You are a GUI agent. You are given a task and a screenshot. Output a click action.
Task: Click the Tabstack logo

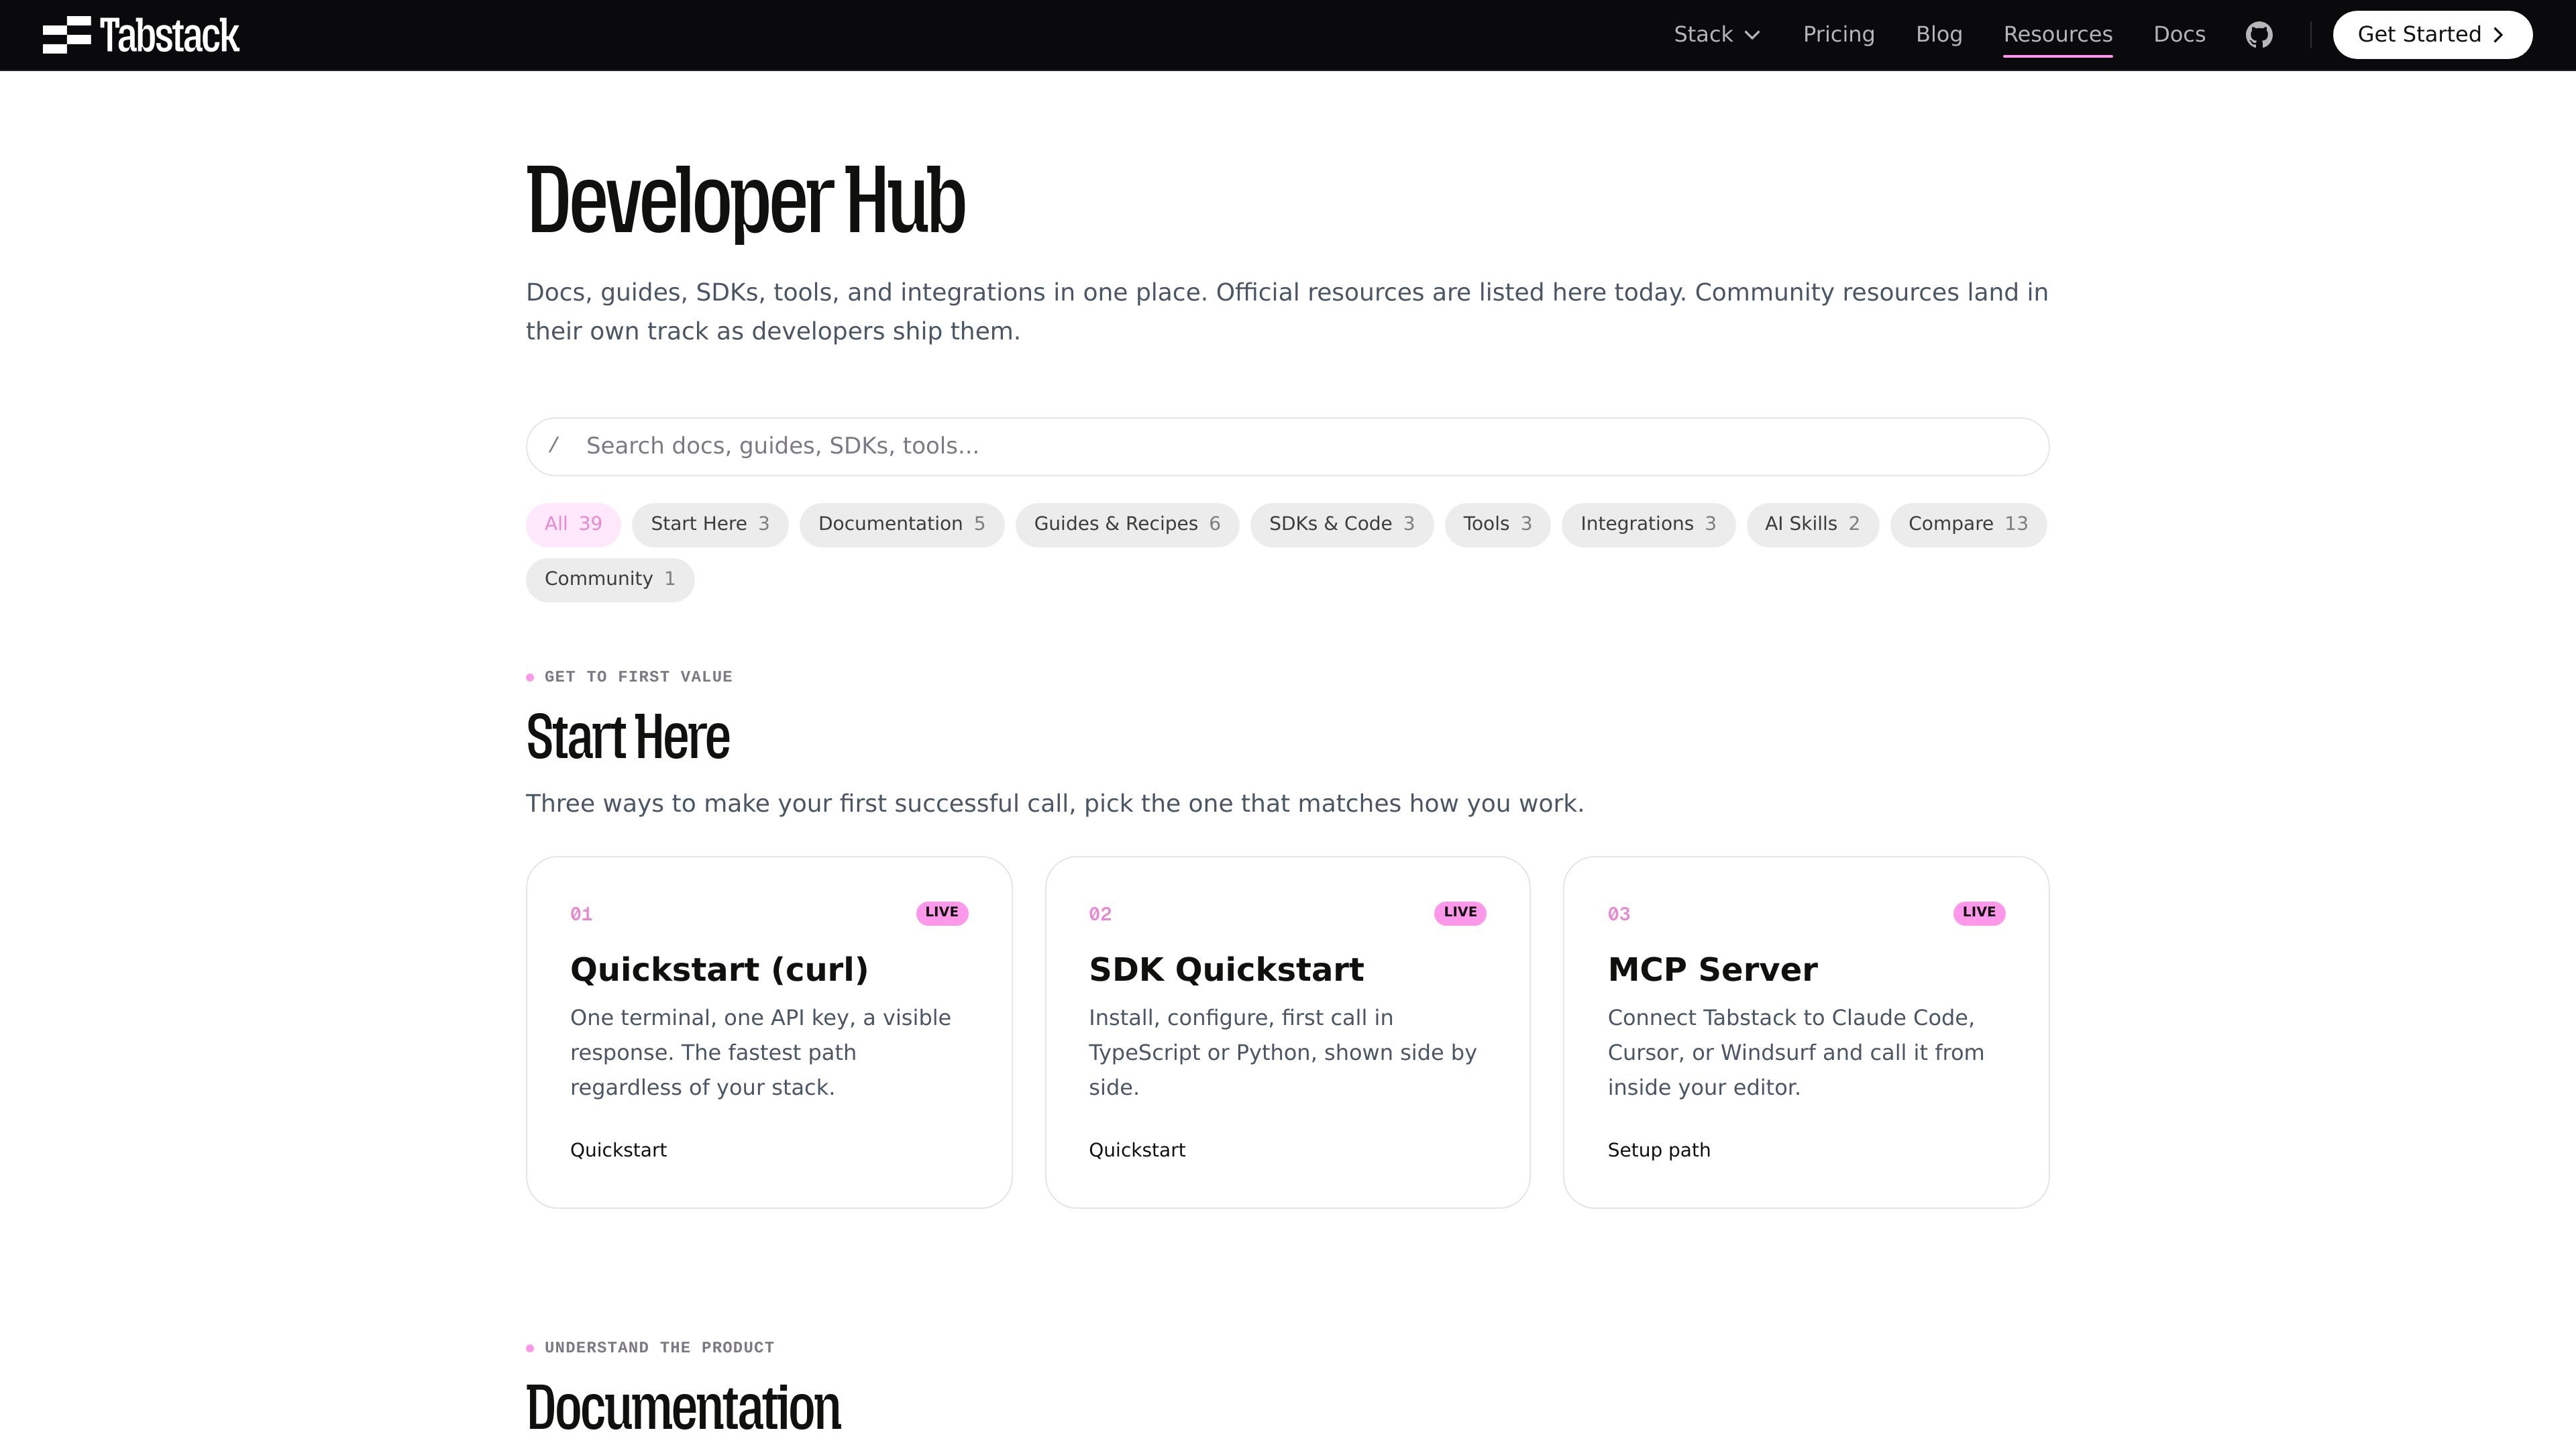pyautogui.click(x=141, y=35)
